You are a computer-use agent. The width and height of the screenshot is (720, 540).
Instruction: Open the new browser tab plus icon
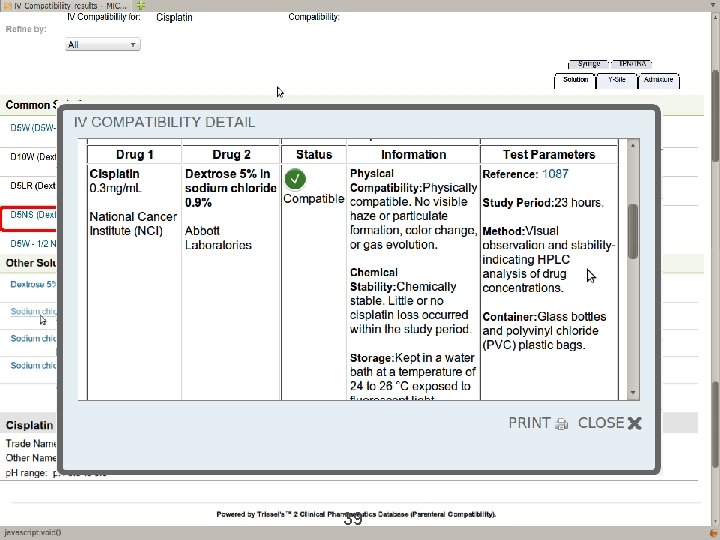point(141,6)
